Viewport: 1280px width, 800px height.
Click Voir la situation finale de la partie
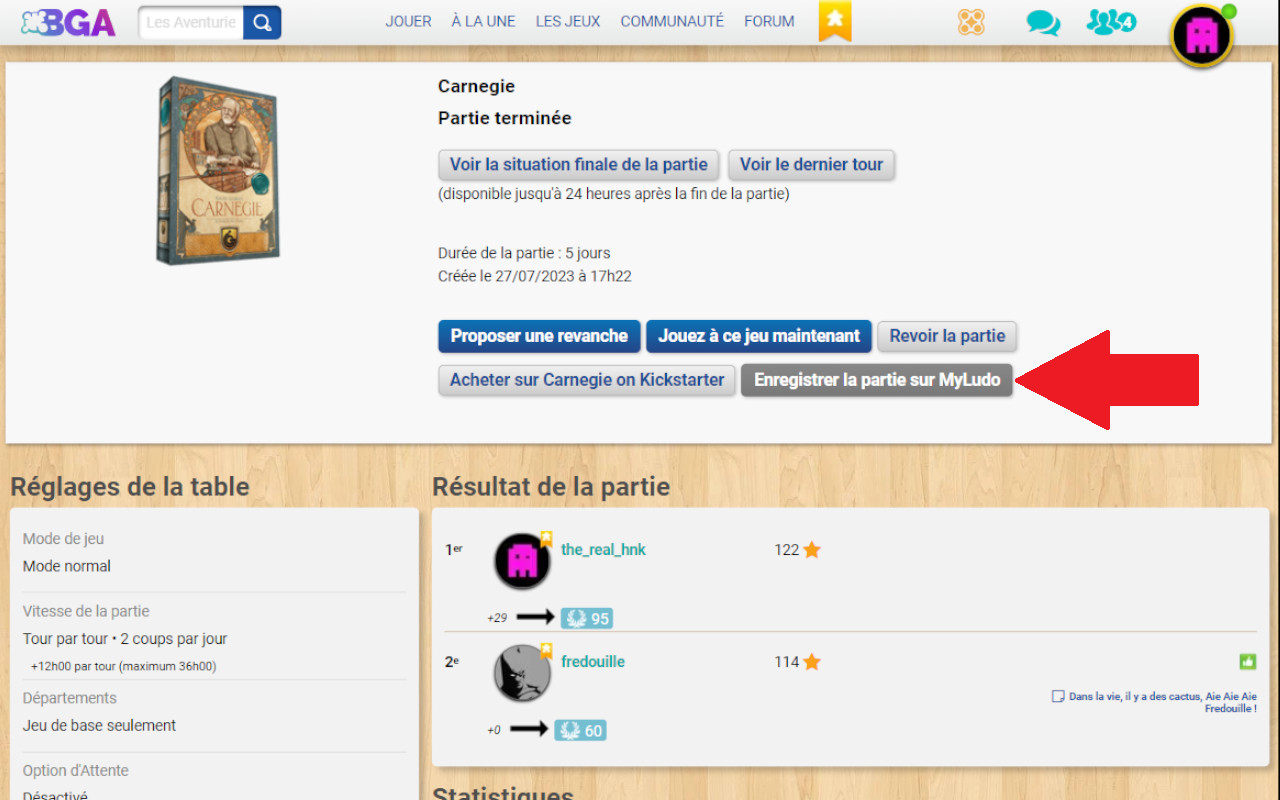[579, 165]
